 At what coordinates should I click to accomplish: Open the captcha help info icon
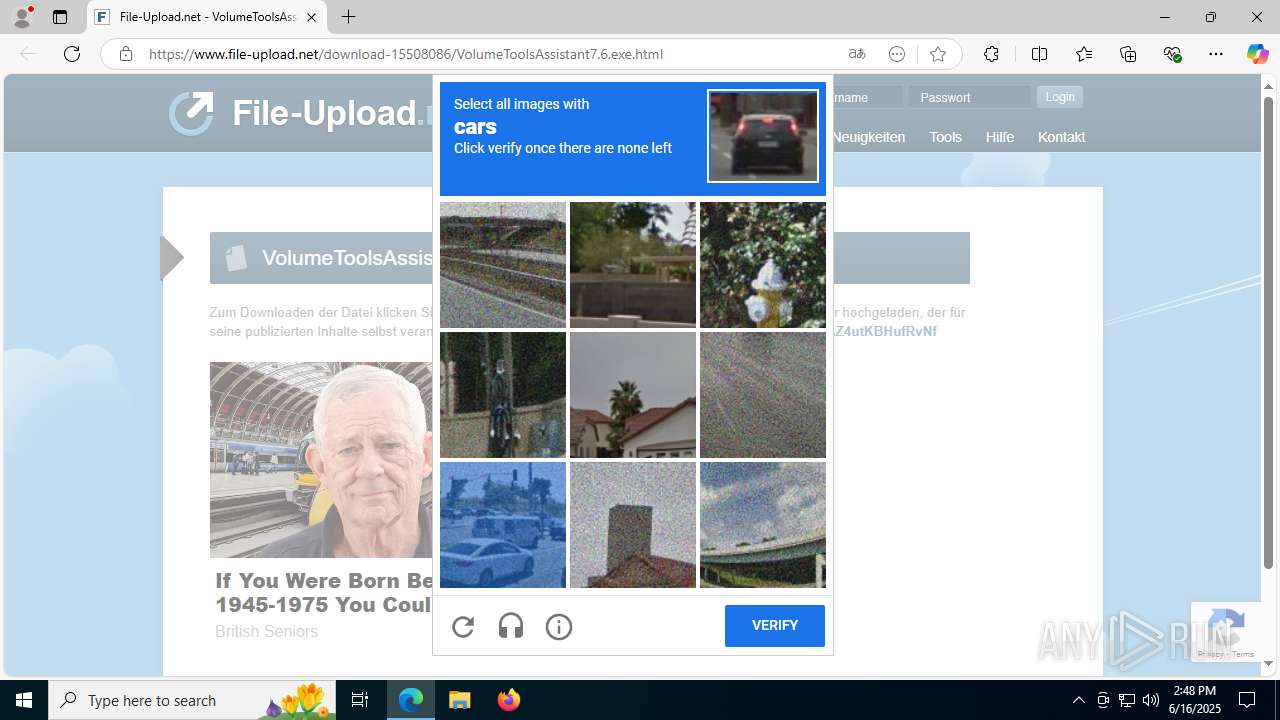[x=559, y=627]
